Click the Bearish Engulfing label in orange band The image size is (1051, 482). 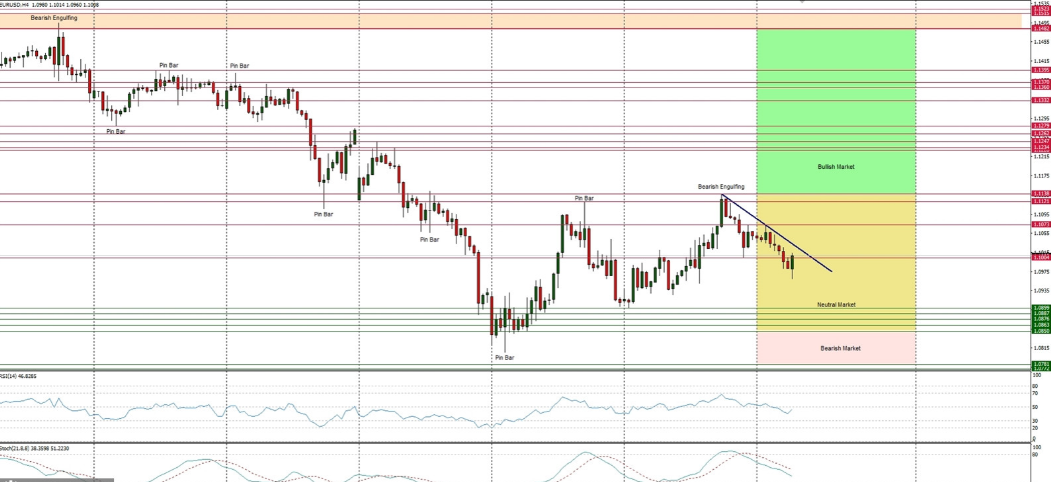(x=54, y=18)
